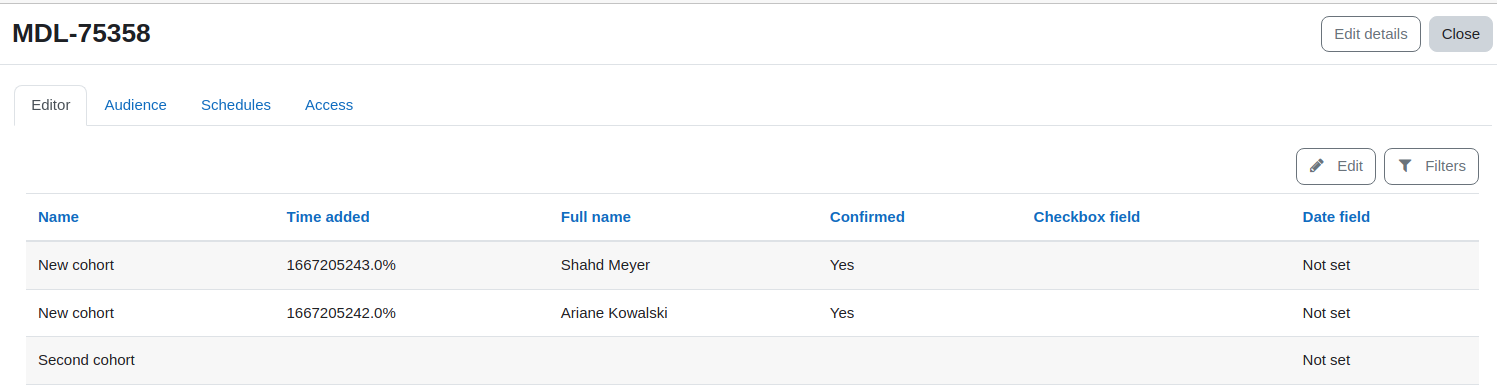The image size is (1497, 385).
Task: Click the funnel icon on Filters button
Action: [1405, 166]
